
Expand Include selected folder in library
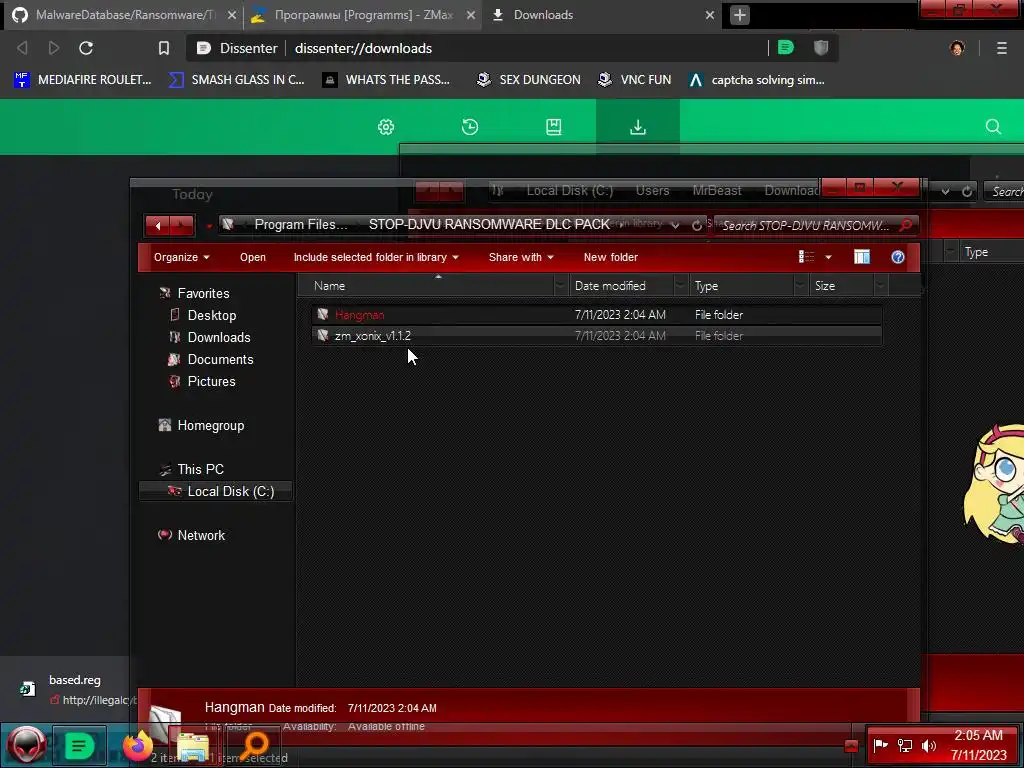376,257
